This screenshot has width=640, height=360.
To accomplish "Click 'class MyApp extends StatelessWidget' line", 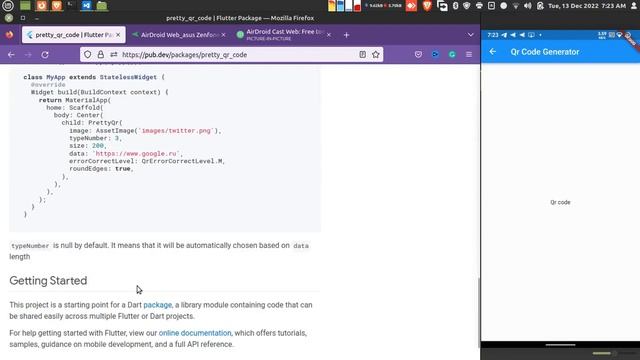I will tap(94, 77).
